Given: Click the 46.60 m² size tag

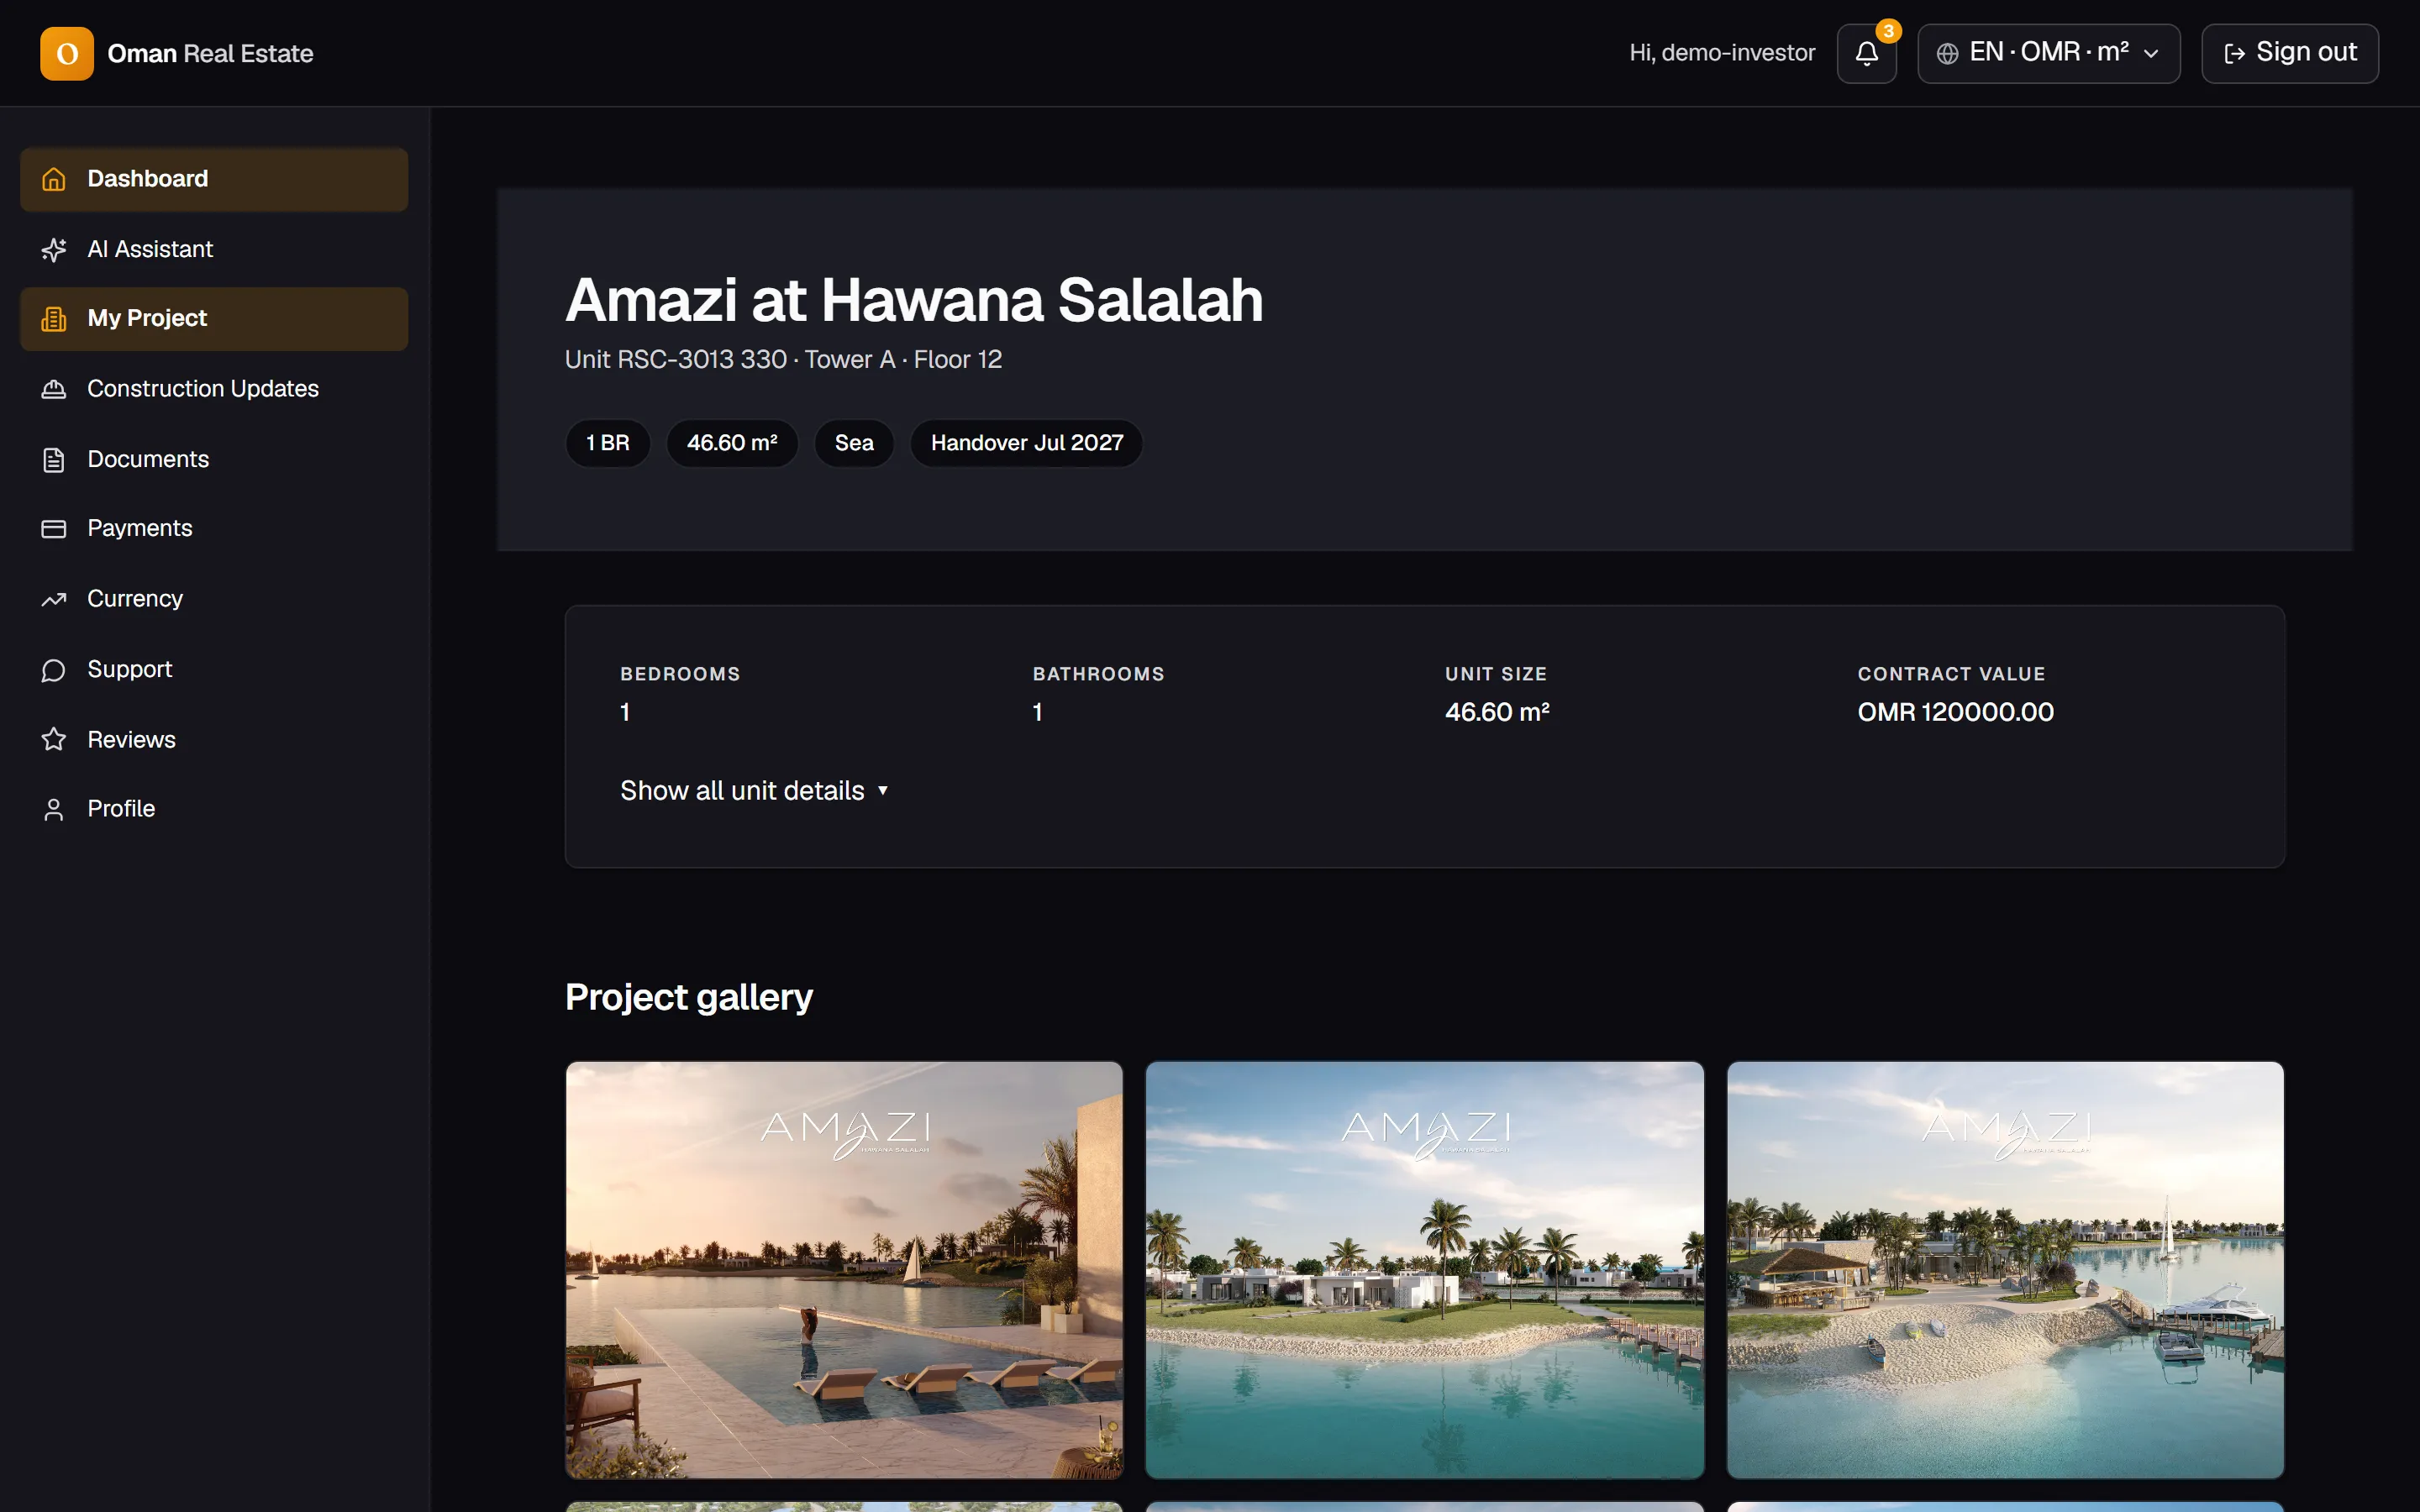Looking at the screenshot, I should click(732, 443).
